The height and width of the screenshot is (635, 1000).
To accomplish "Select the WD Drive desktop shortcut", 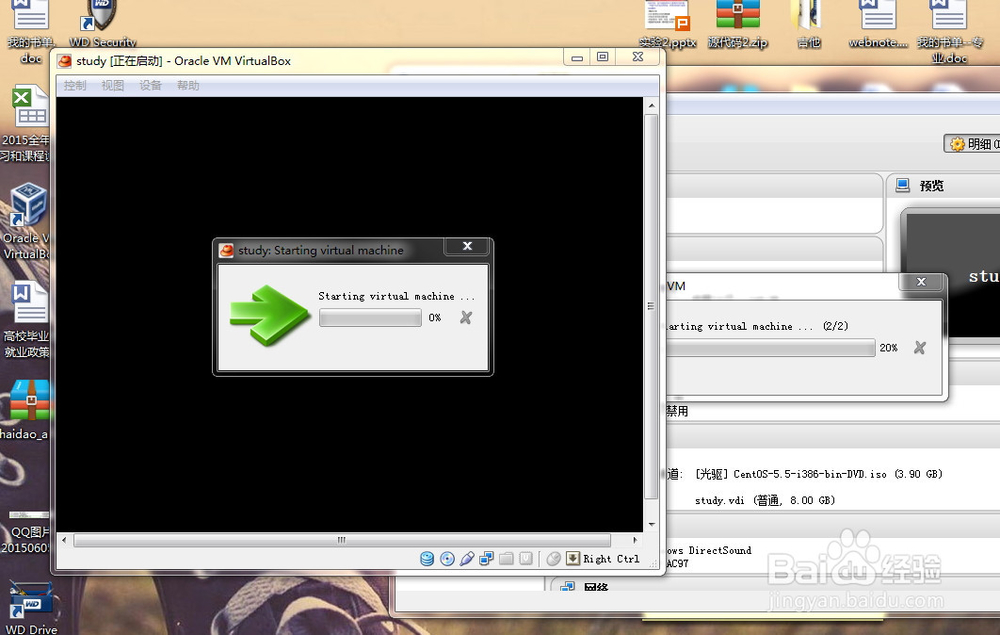I will [31, 609].
